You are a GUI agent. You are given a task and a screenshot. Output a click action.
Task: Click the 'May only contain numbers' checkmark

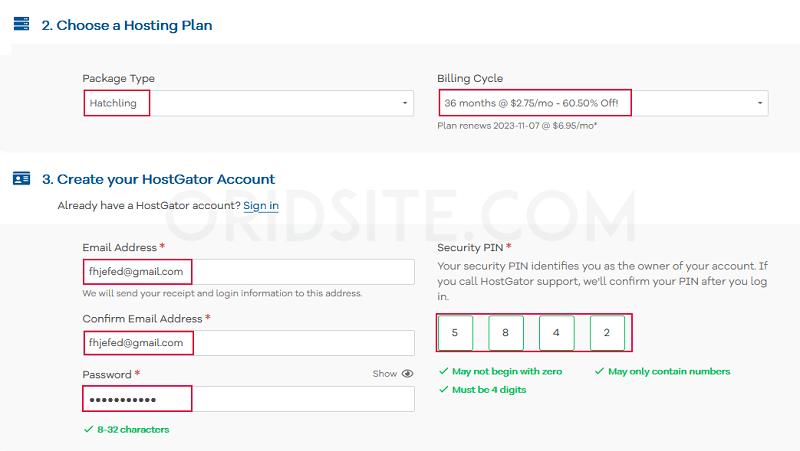(598, 372)
